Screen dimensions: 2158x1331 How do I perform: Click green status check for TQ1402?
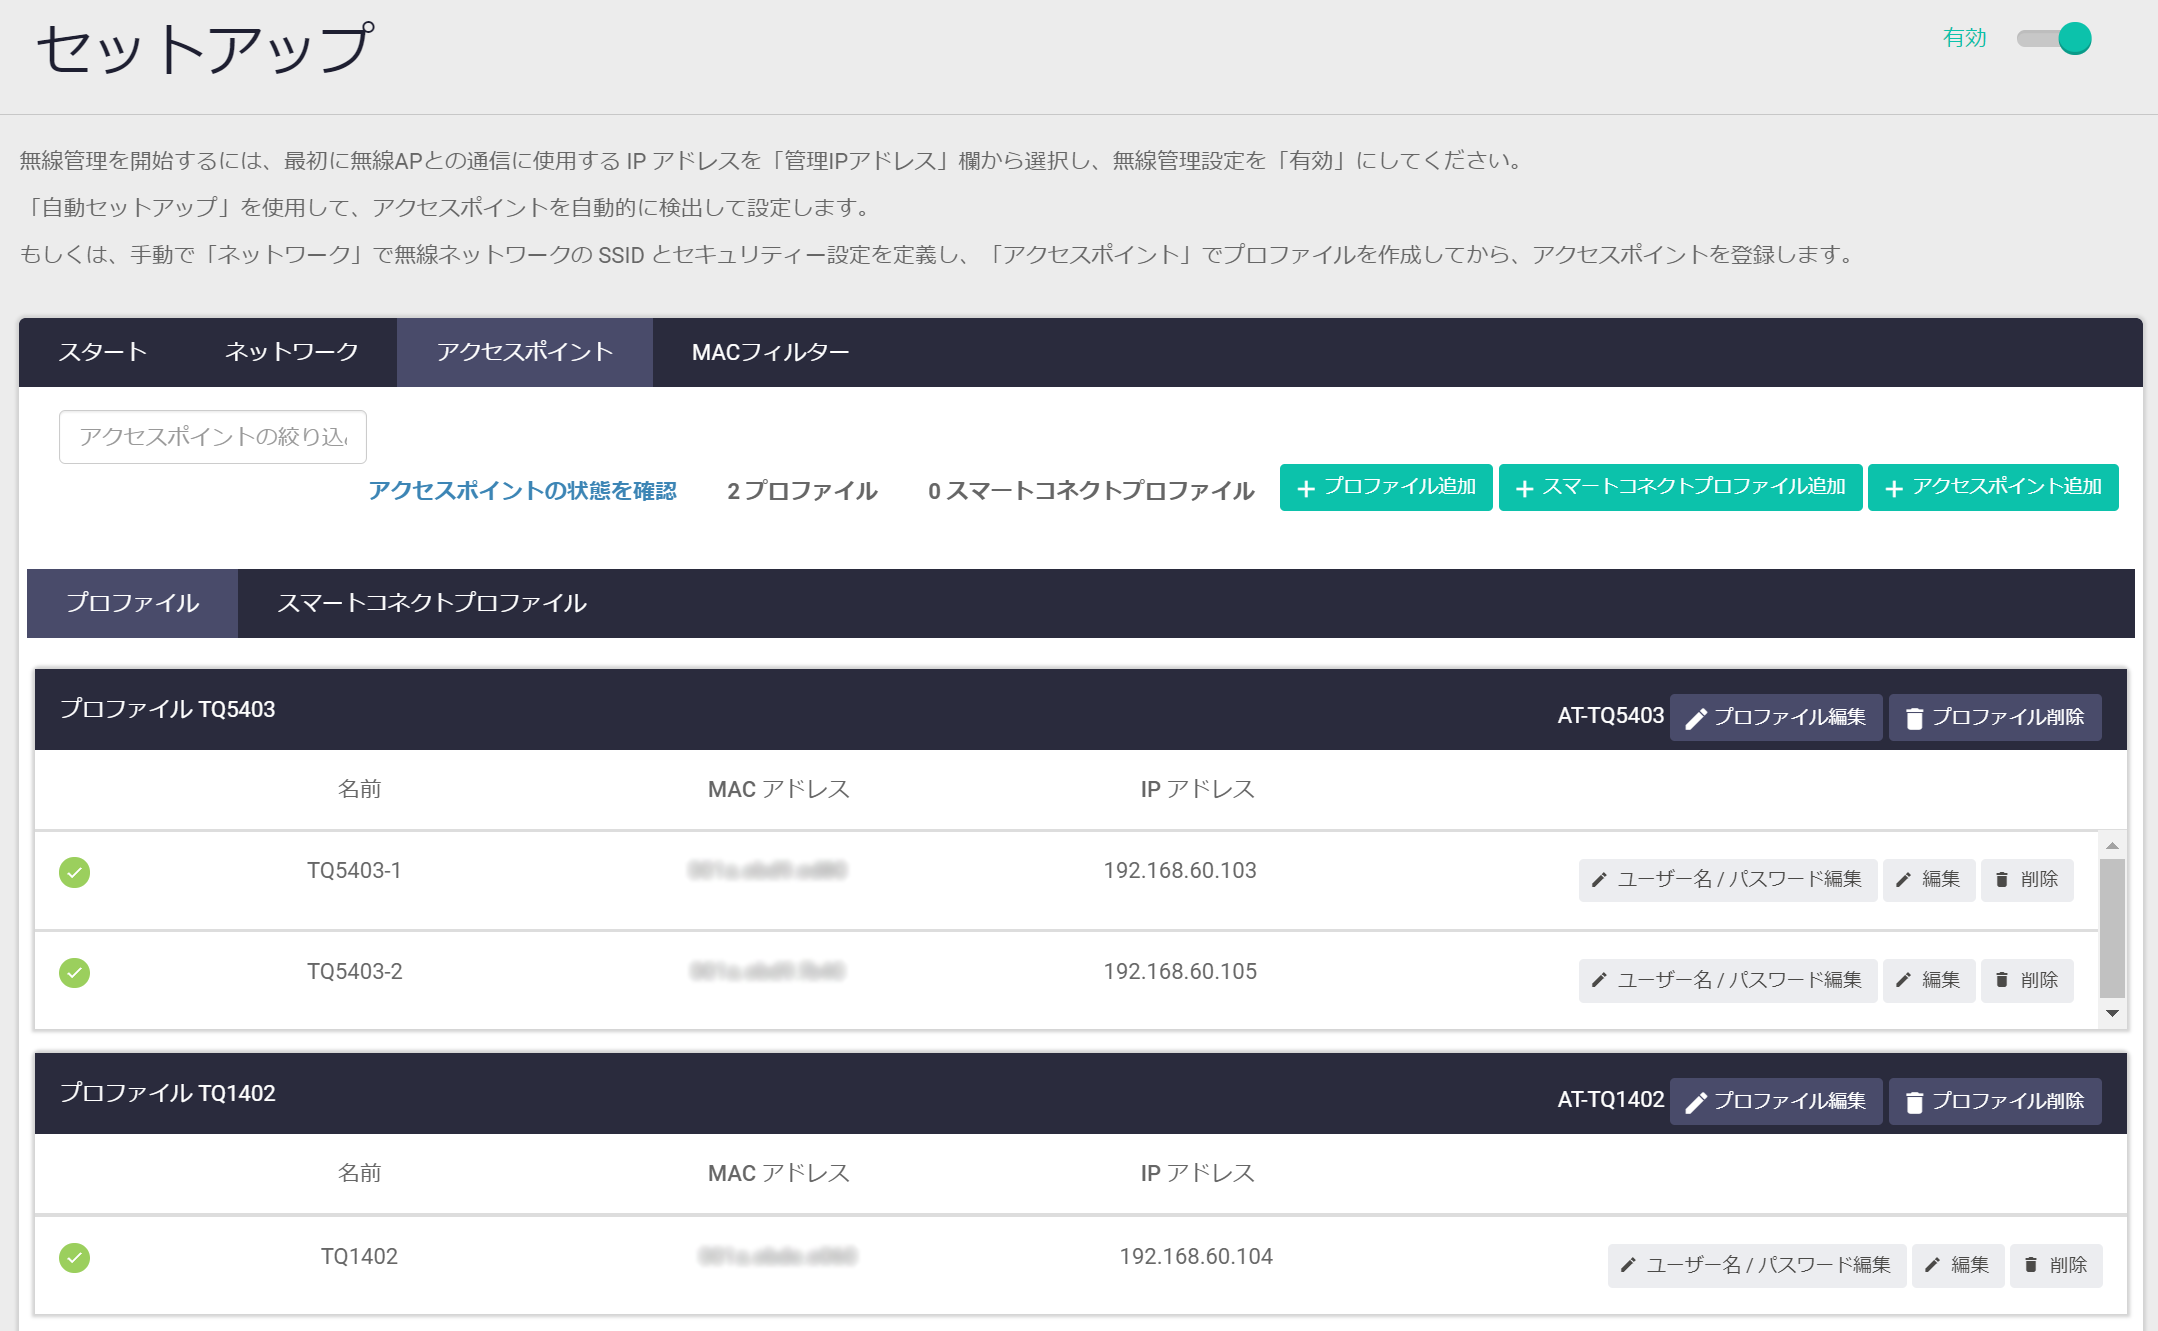(x=75, y=1257)
